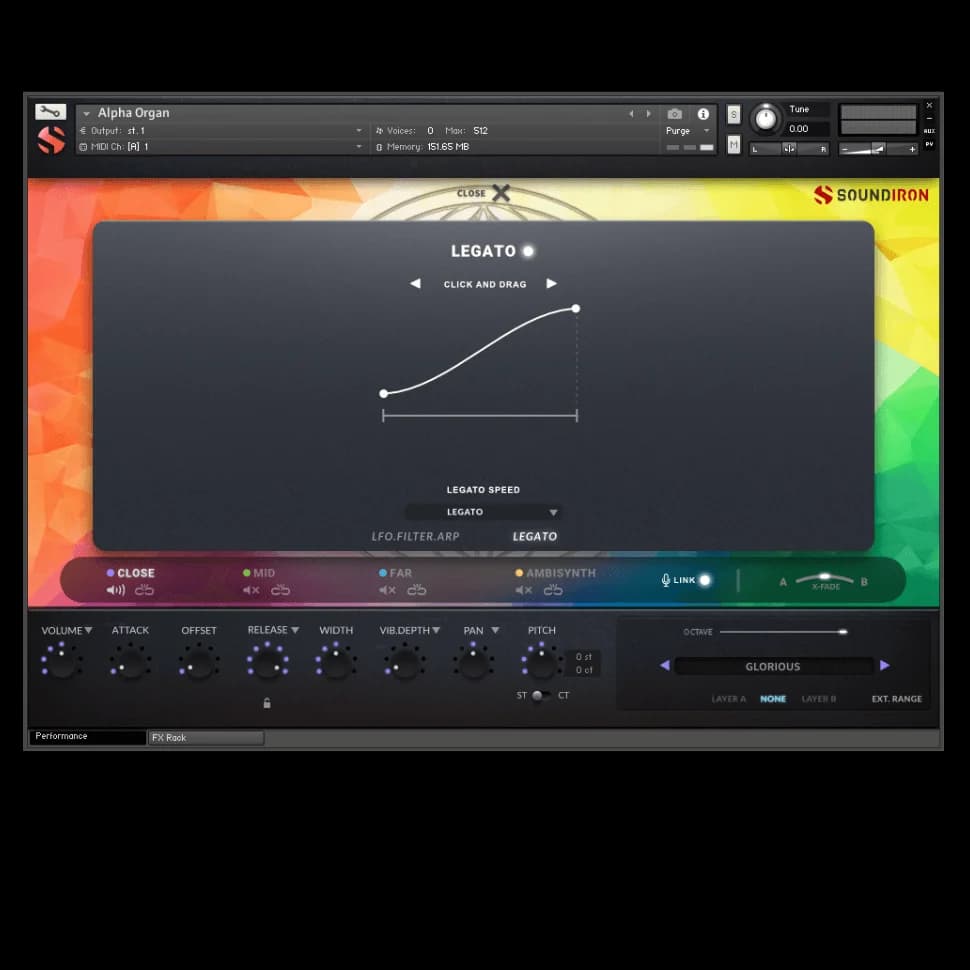
Task: Take a snapshot with the camera icon
Action: coord(675,114)
